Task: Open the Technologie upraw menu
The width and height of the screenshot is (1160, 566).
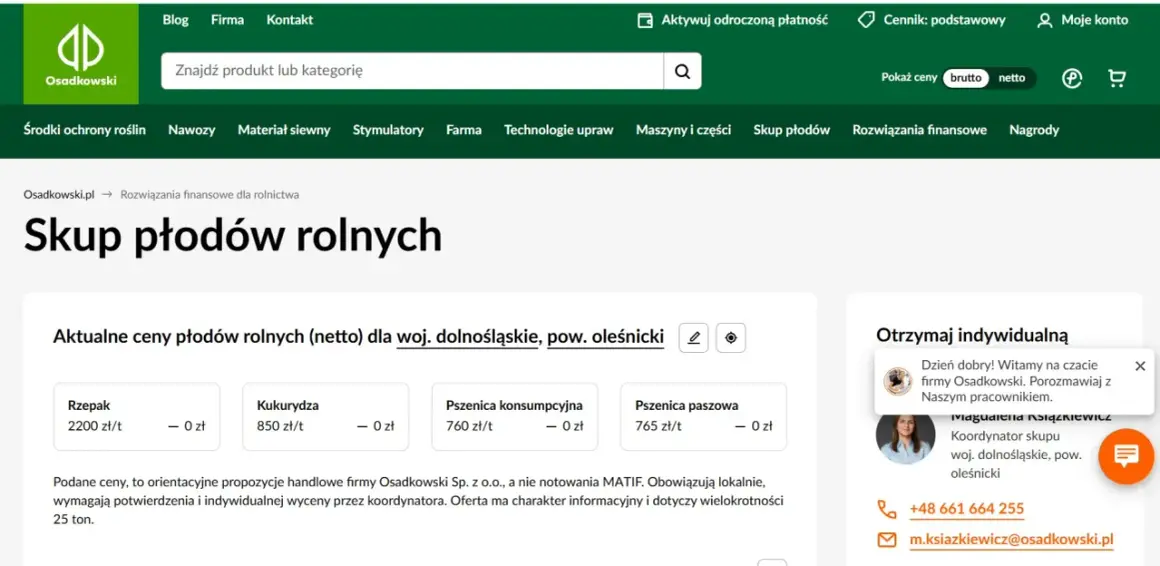Action: click(x=559, y=130)
